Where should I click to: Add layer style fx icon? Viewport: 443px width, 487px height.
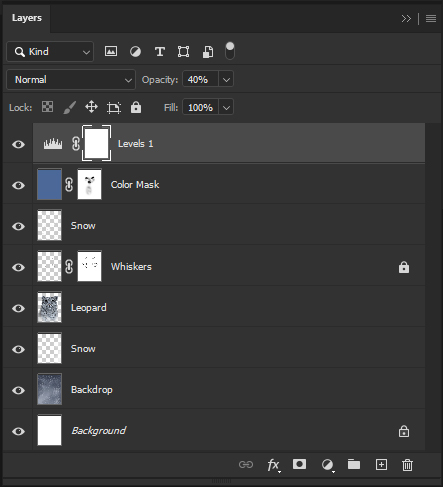point(274,465)
